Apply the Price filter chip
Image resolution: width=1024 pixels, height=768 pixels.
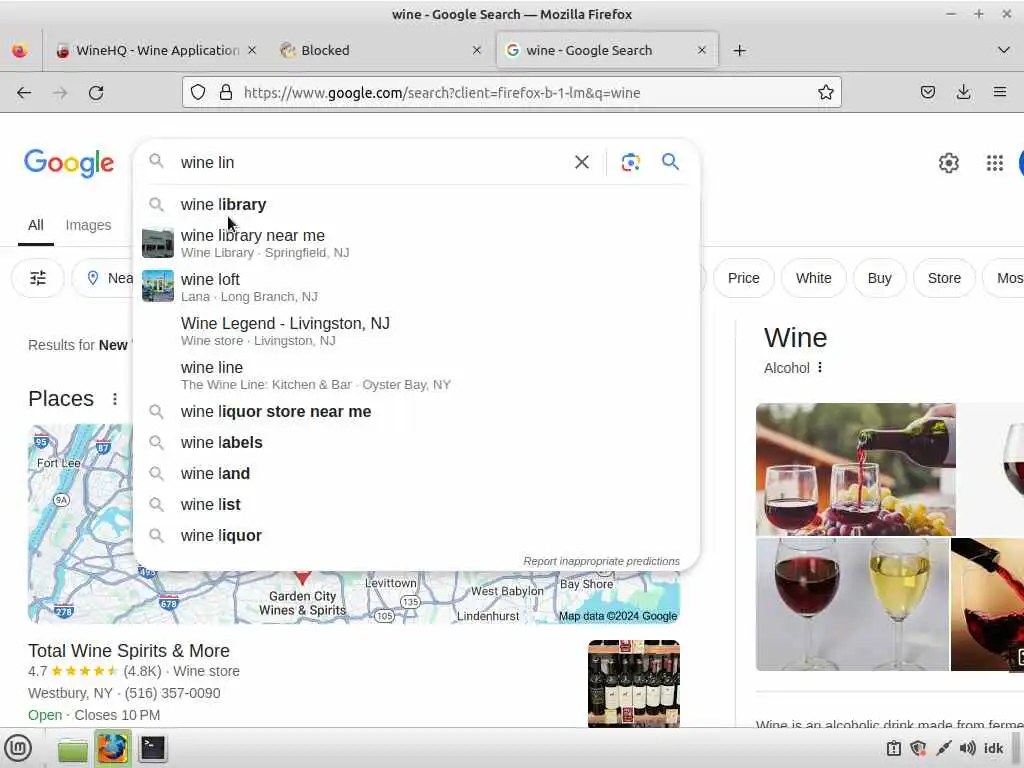click(743, 278)
